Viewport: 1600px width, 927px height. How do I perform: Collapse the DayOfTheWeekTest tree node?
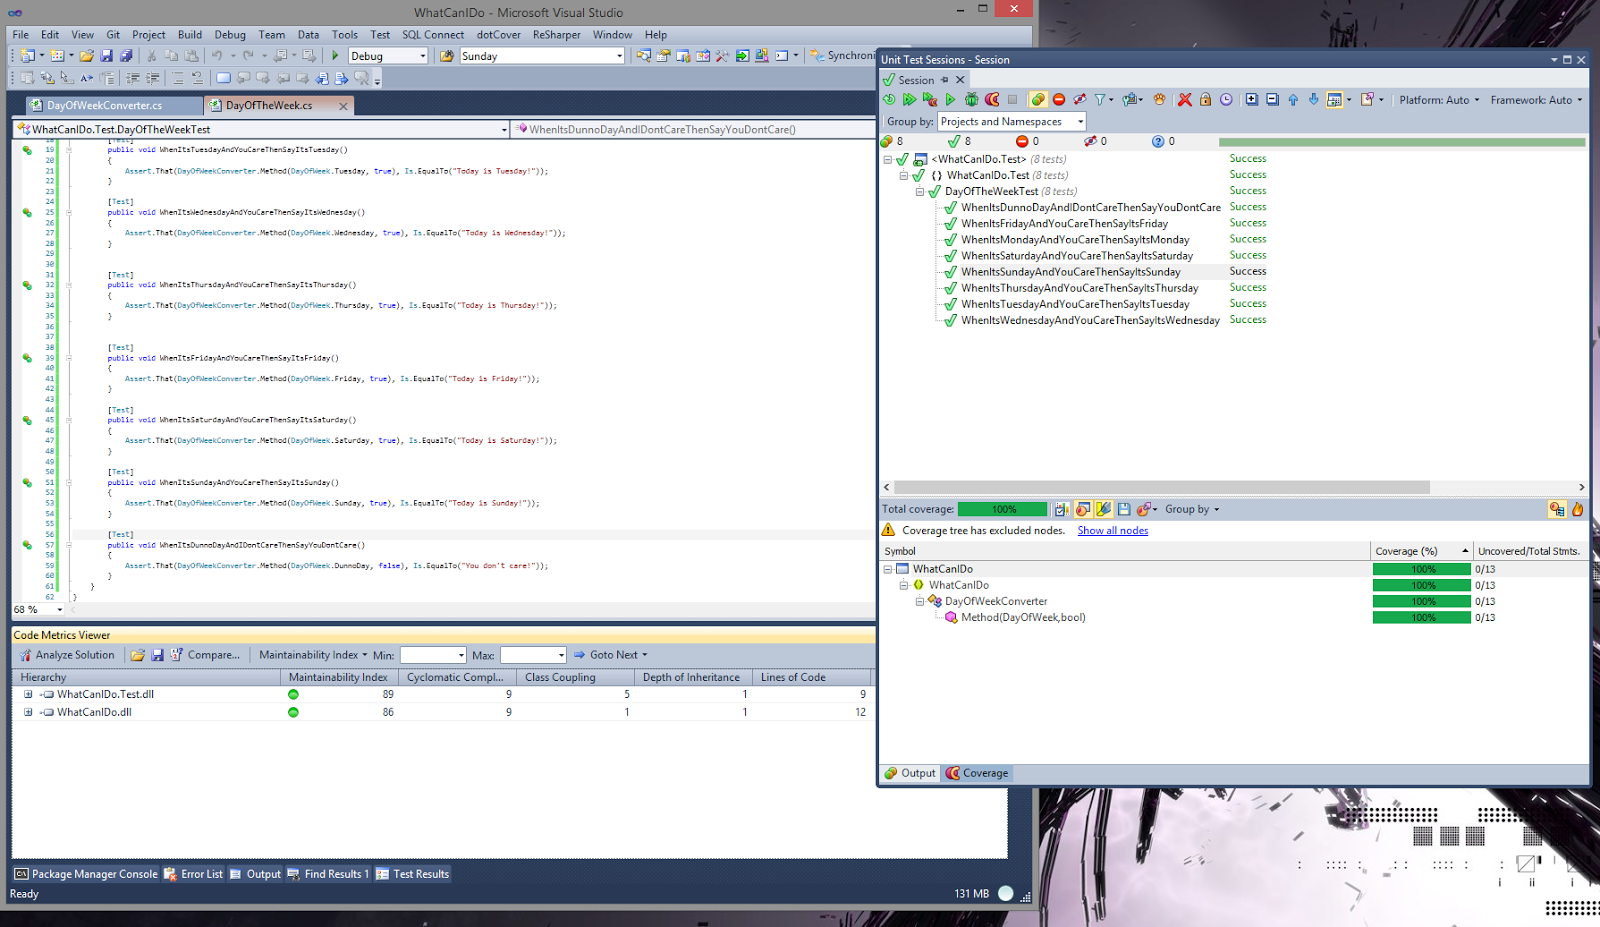[919, 191]
